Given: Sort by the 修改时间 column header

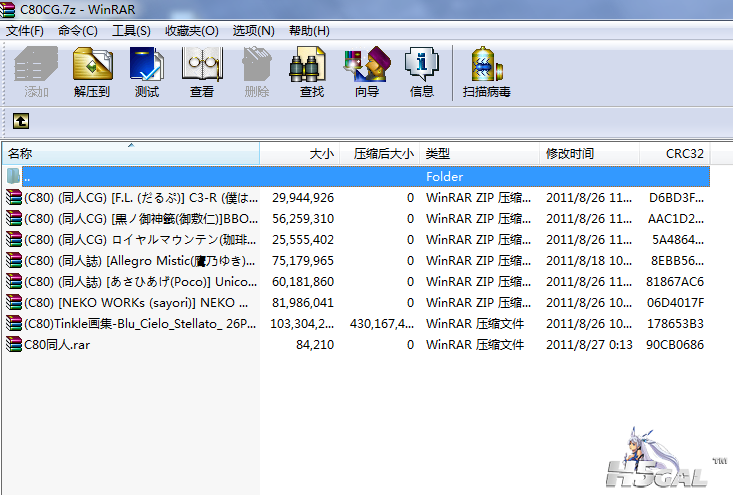Looking at the screenshot, I should 589,153.
